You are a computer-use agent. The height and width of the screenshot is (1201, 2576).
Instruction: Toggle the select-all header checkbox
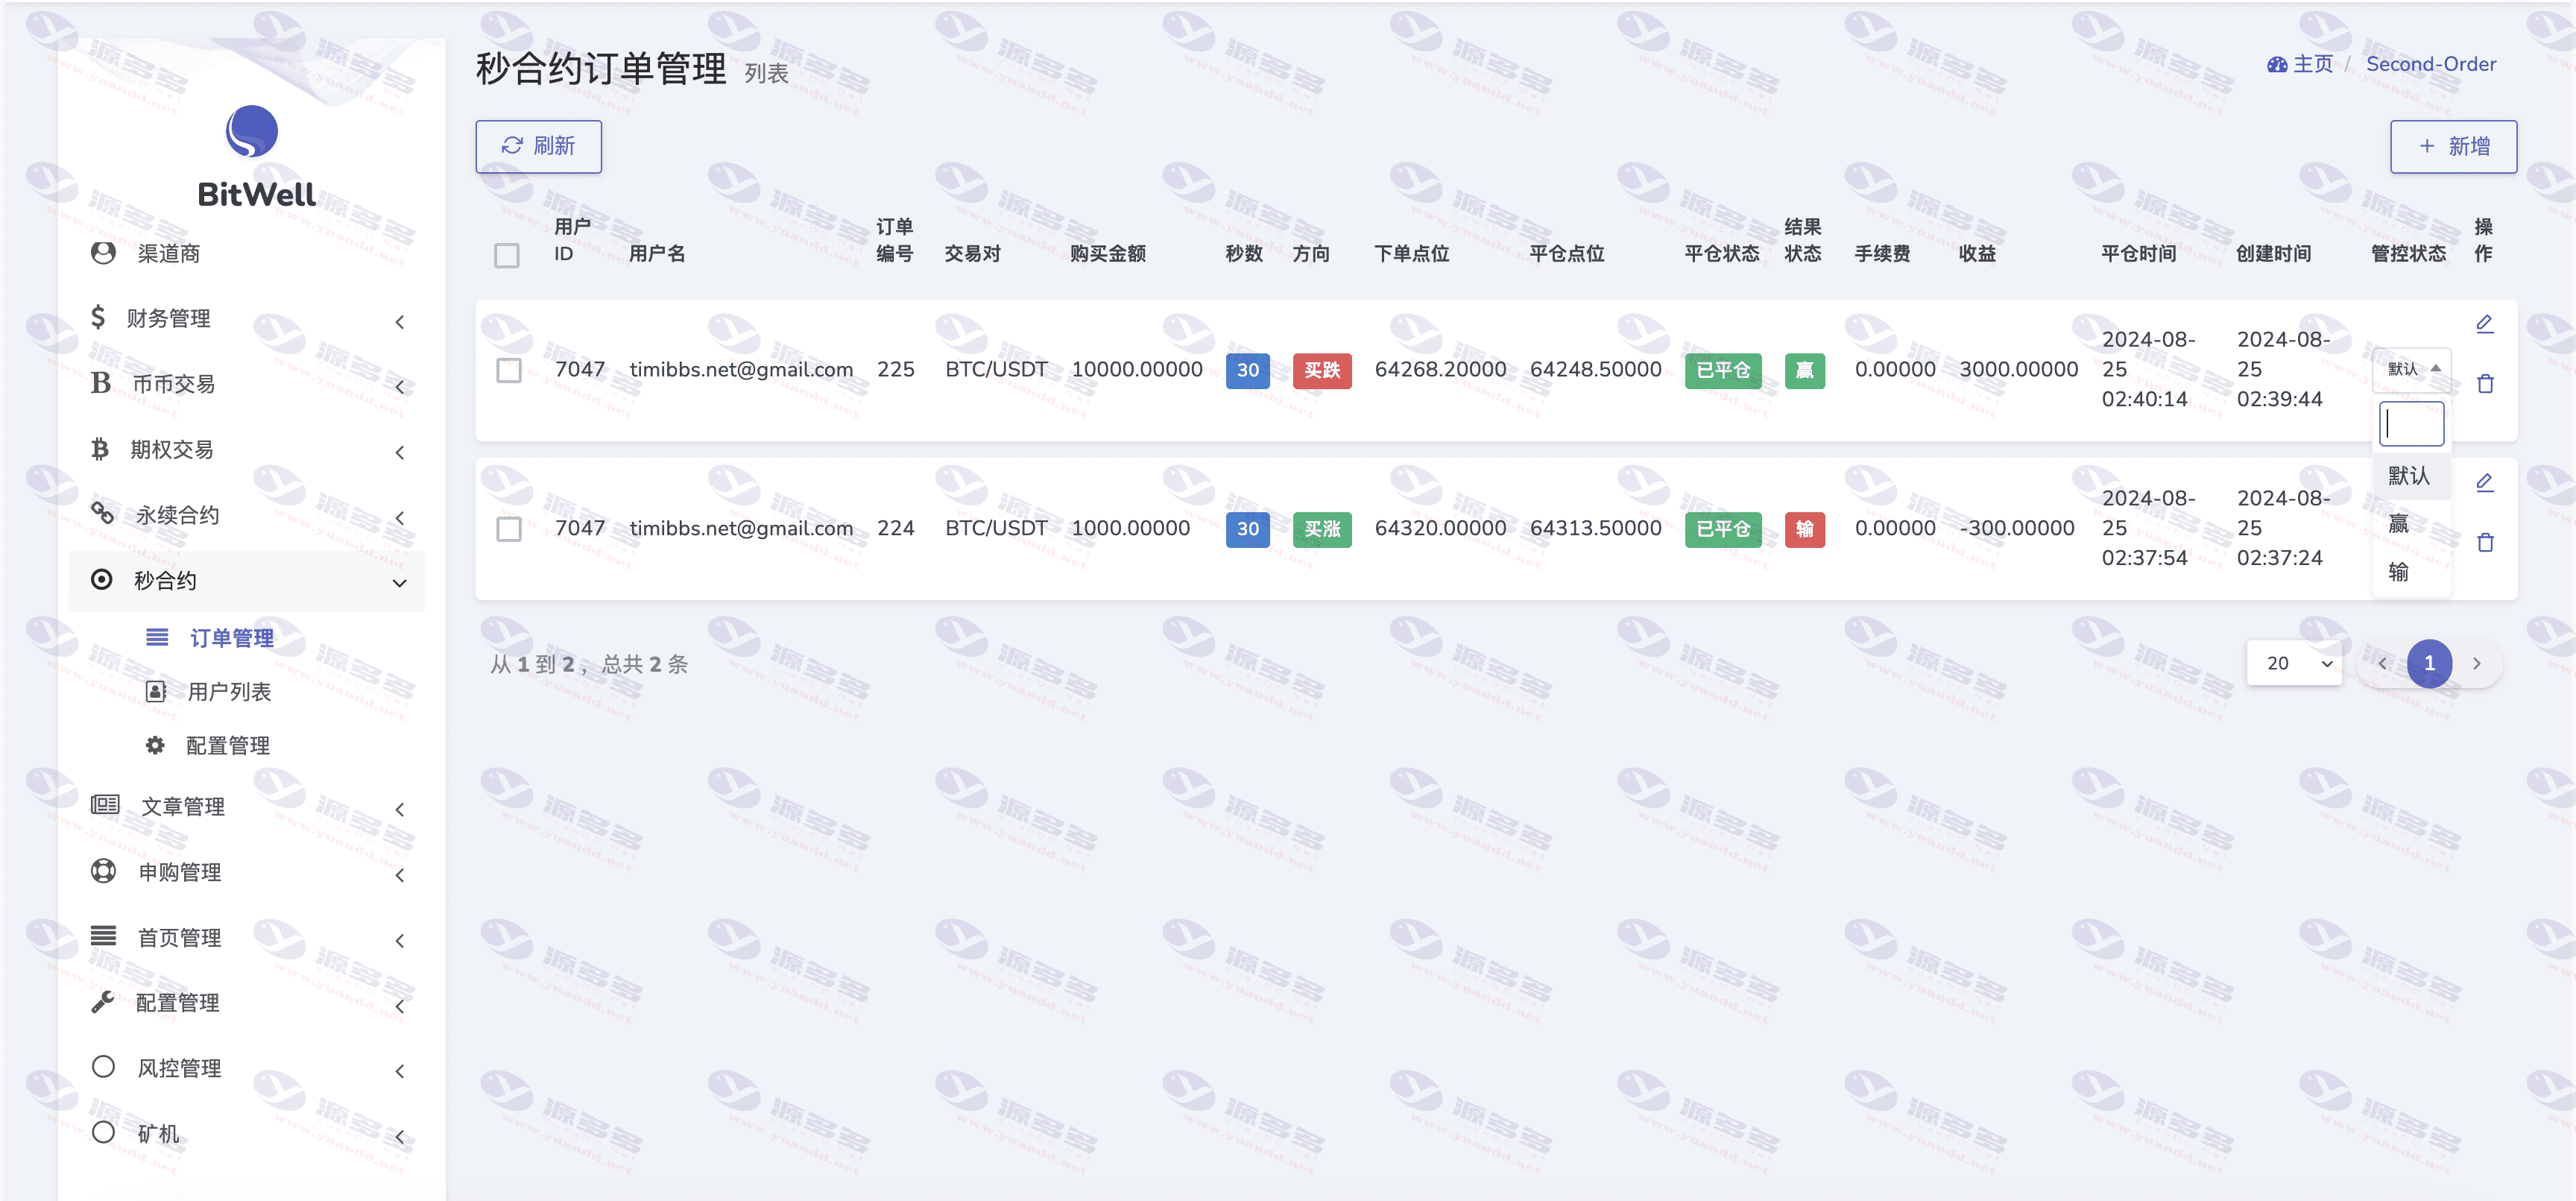point(507,255)
